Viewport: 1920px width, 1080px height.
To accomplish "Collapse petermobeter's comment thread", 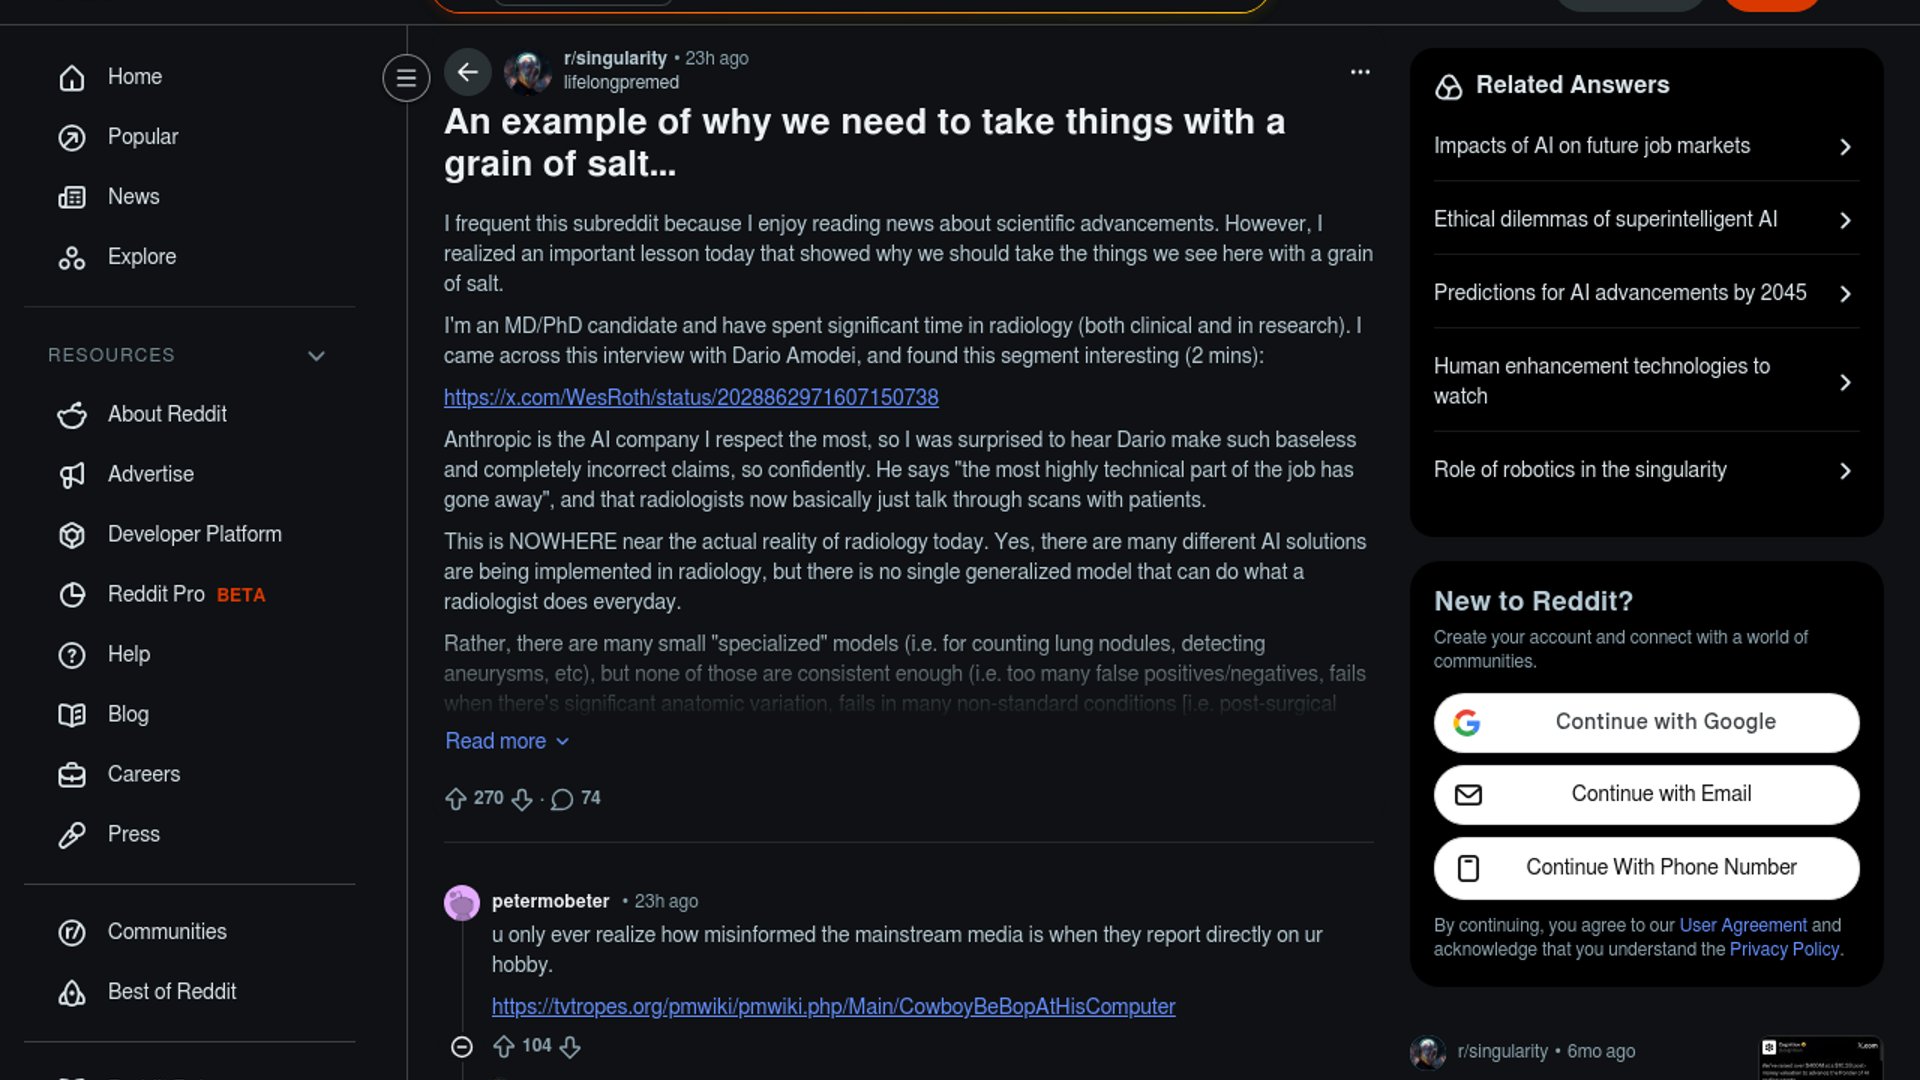I will click(461, 1046).
